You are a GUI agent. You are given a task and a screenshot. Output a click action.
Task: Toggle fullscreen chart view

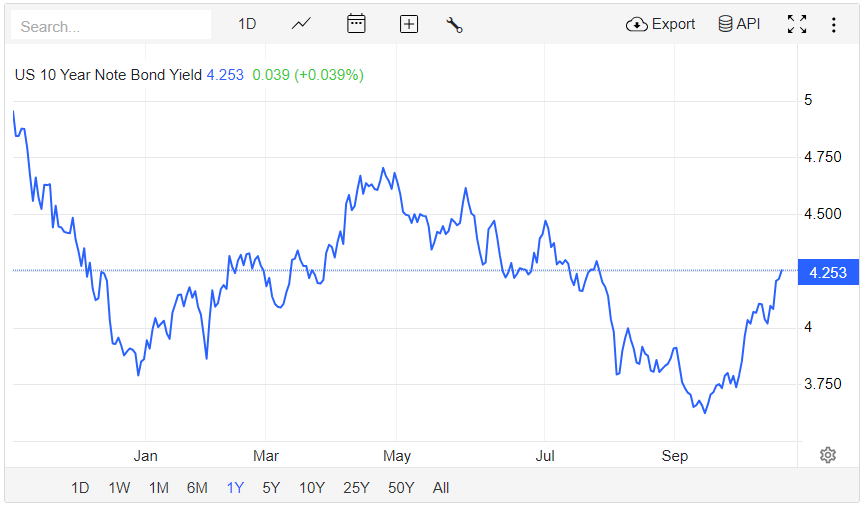coord(797,24)
